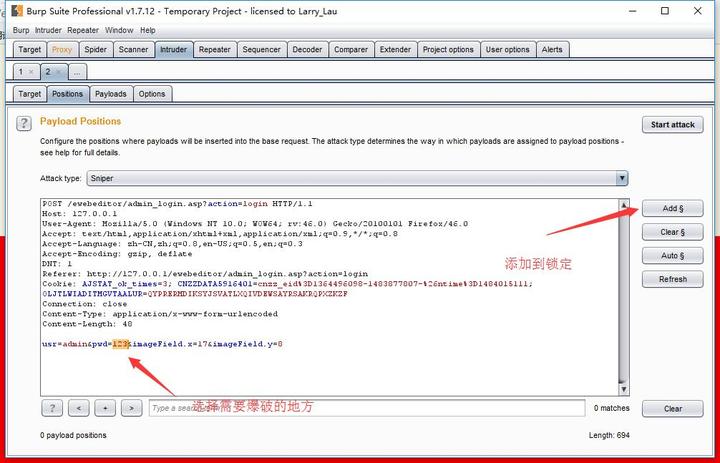Focus the search term input field

pyautogui.click(x=367, y=408)
